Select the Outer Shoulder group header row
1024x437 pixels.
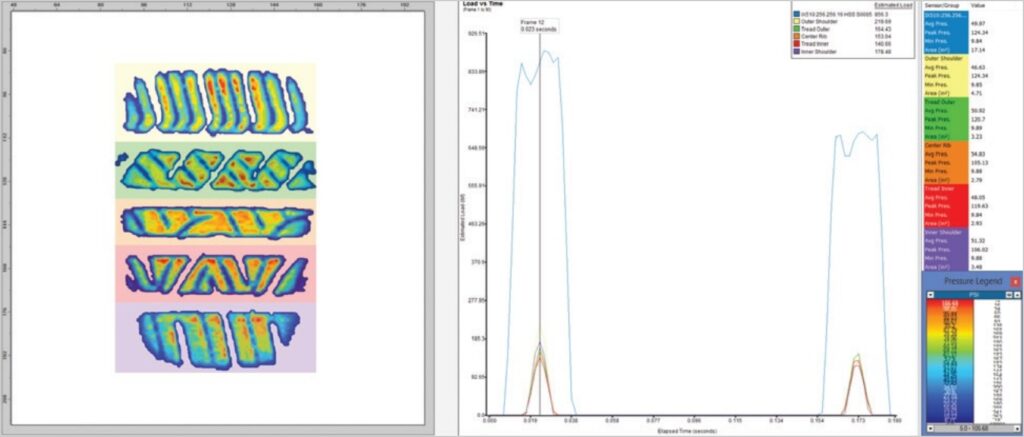pos(945,59)
